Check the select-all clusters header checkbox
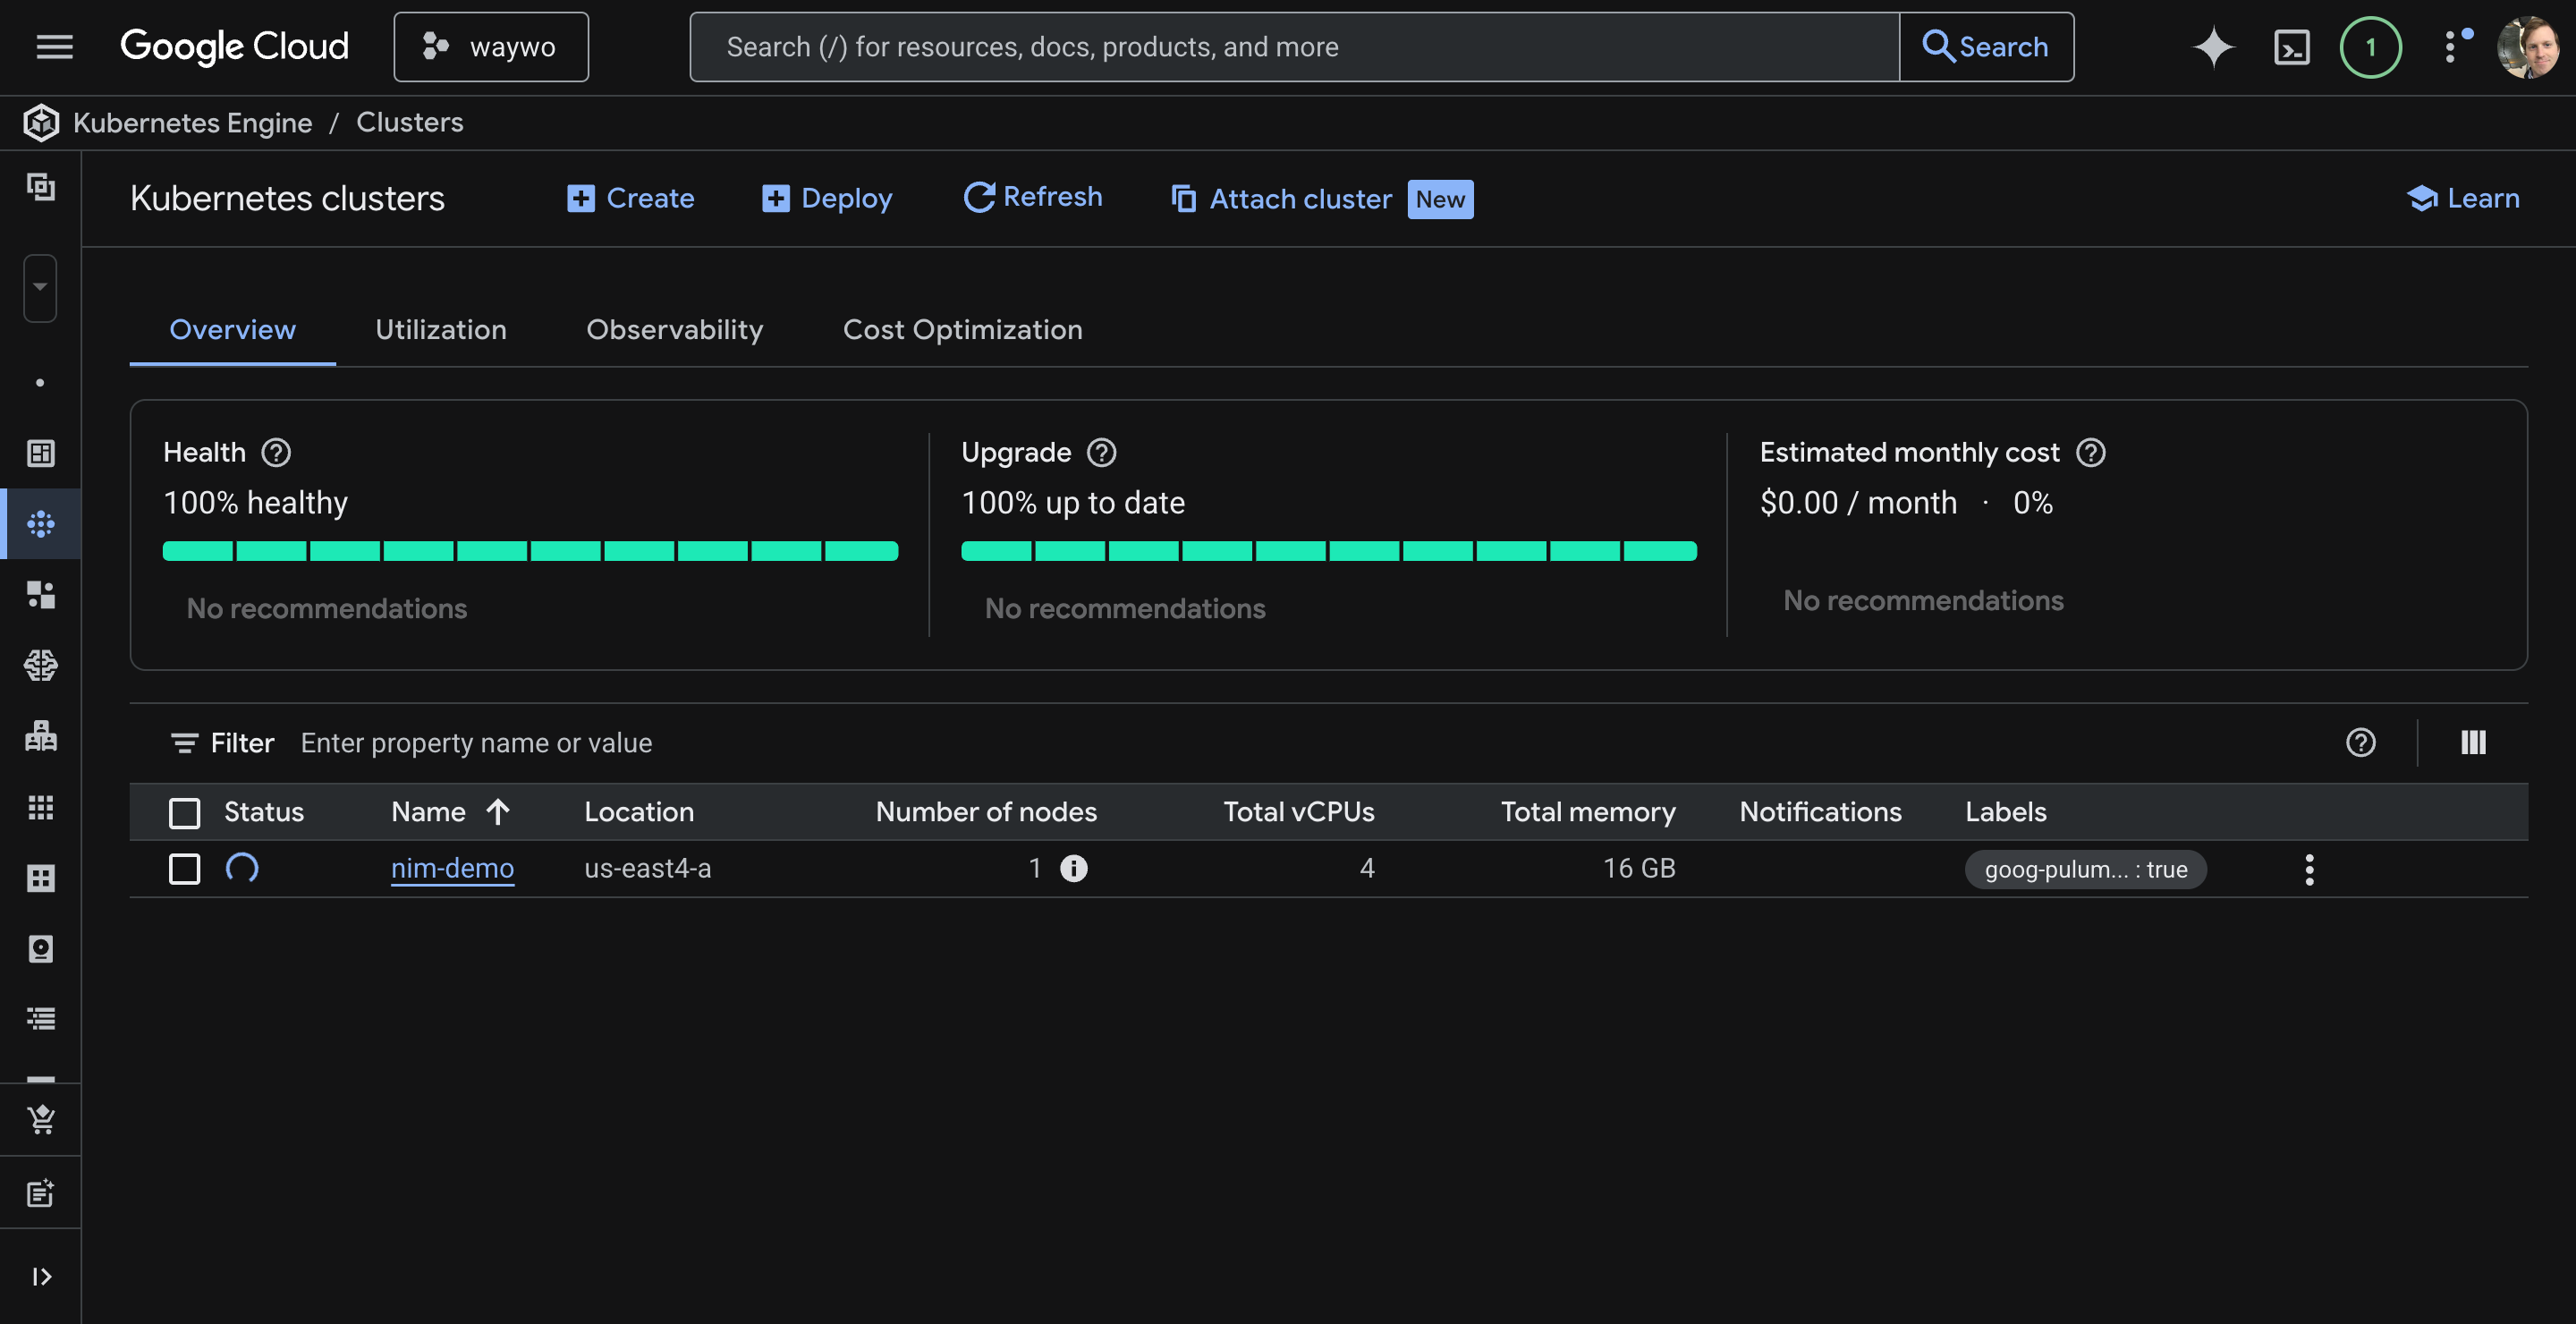2576x1324 pixels. tap(184, 813)
